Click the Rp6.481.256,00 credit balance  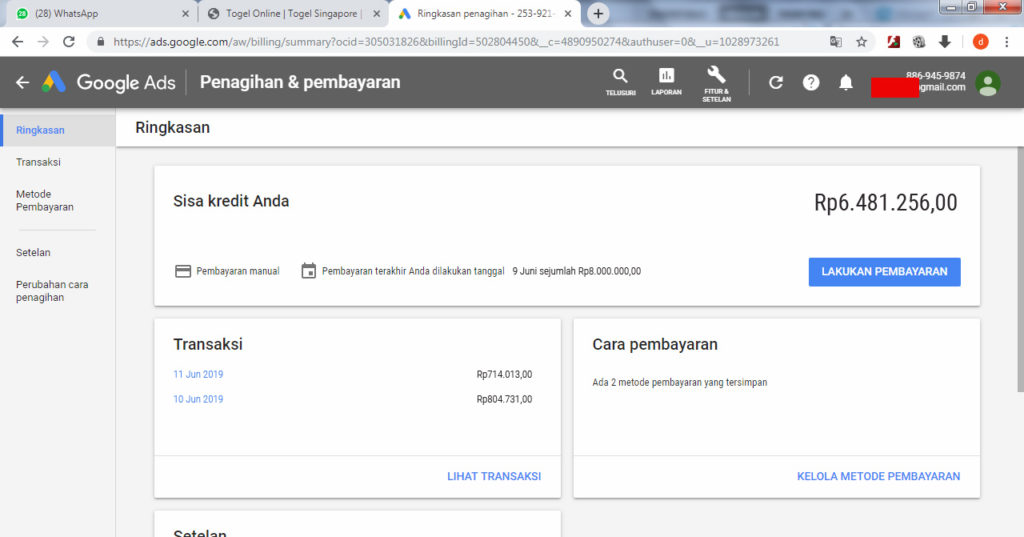tap(886, 203)
